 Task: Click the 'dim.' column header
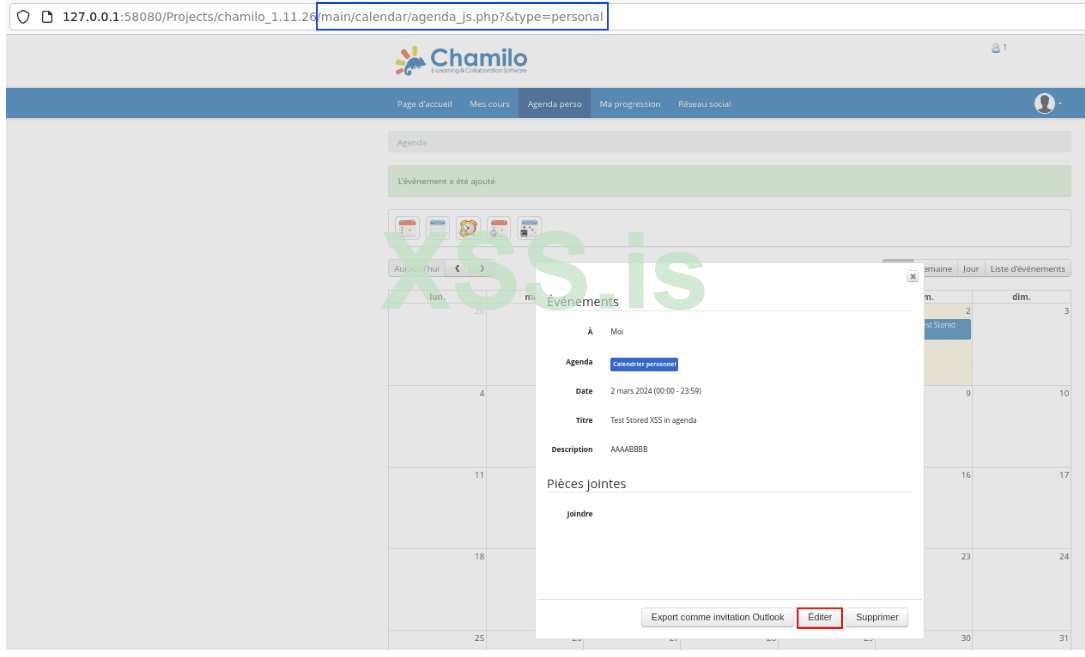[1021, 296]
